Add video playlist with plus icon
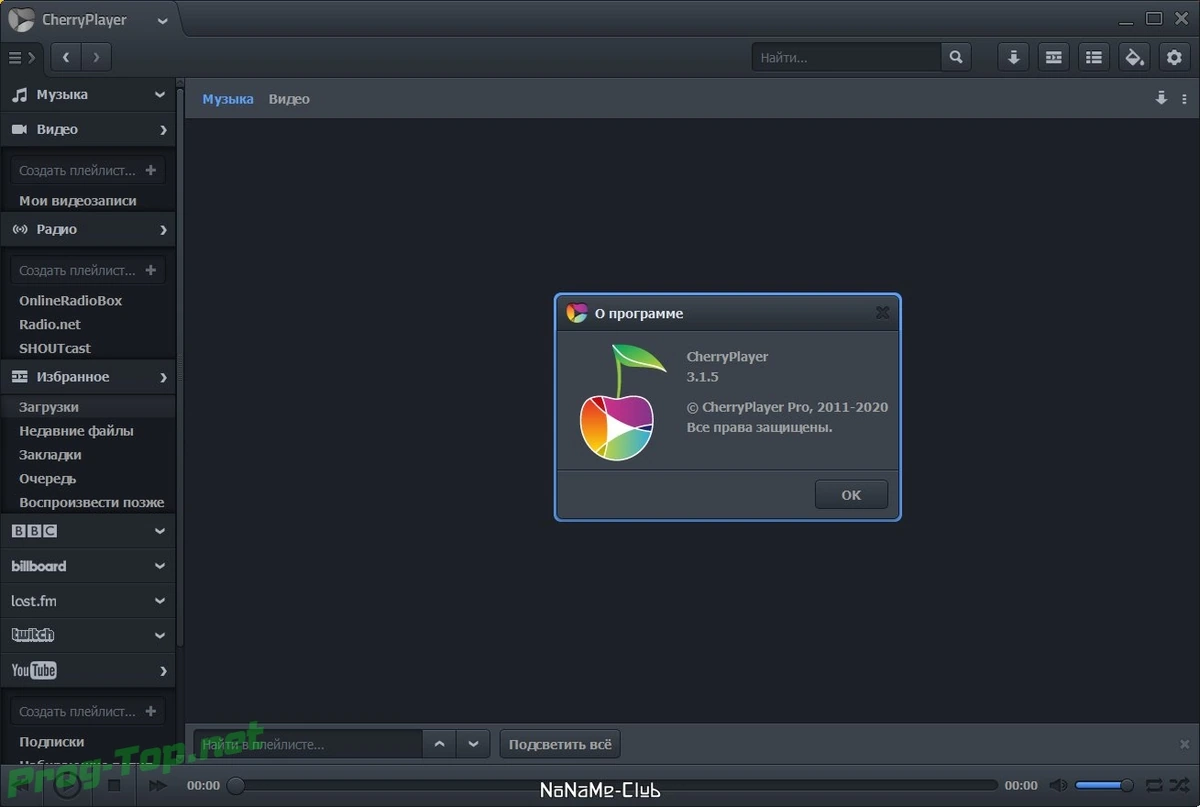The width and height of the screenshot is (1200, 807). pyautogui.click(x=151, y=170)
